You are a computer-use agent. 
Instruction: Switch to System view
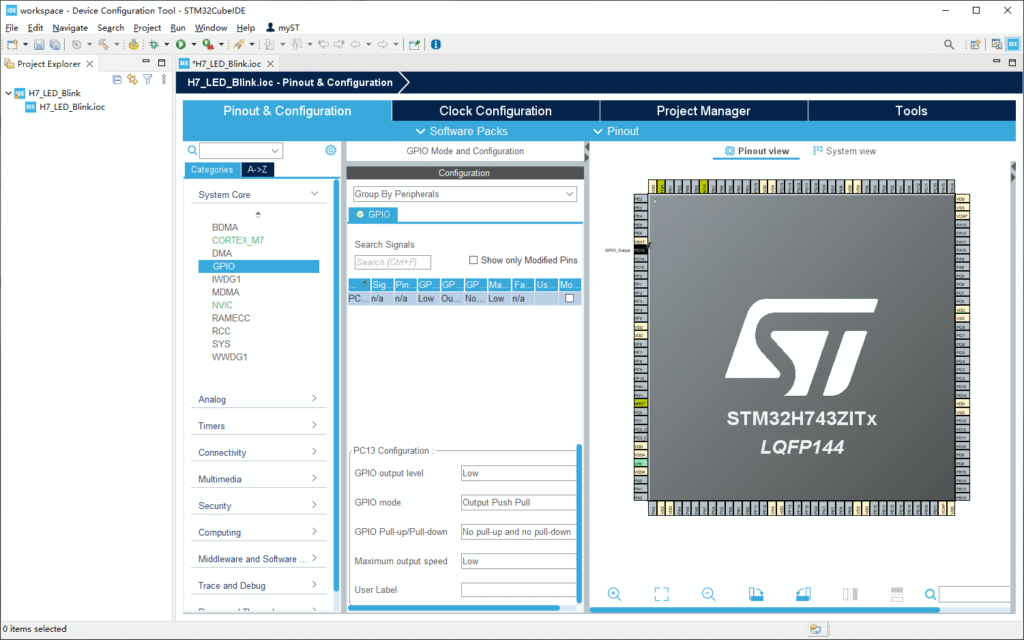[x=844, y=151]
